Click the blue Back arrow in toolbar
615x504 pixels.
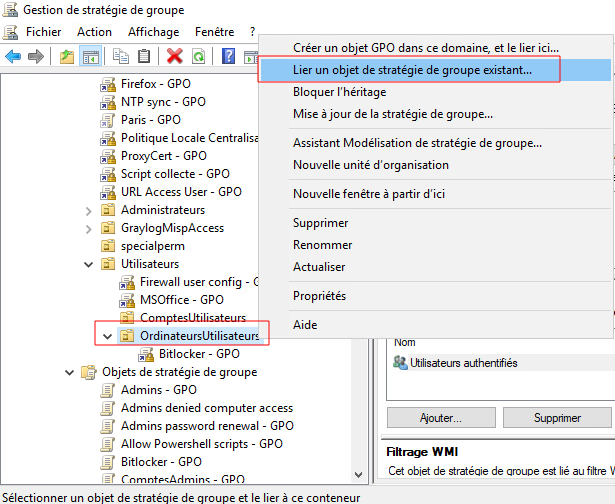tap(13, 56)
